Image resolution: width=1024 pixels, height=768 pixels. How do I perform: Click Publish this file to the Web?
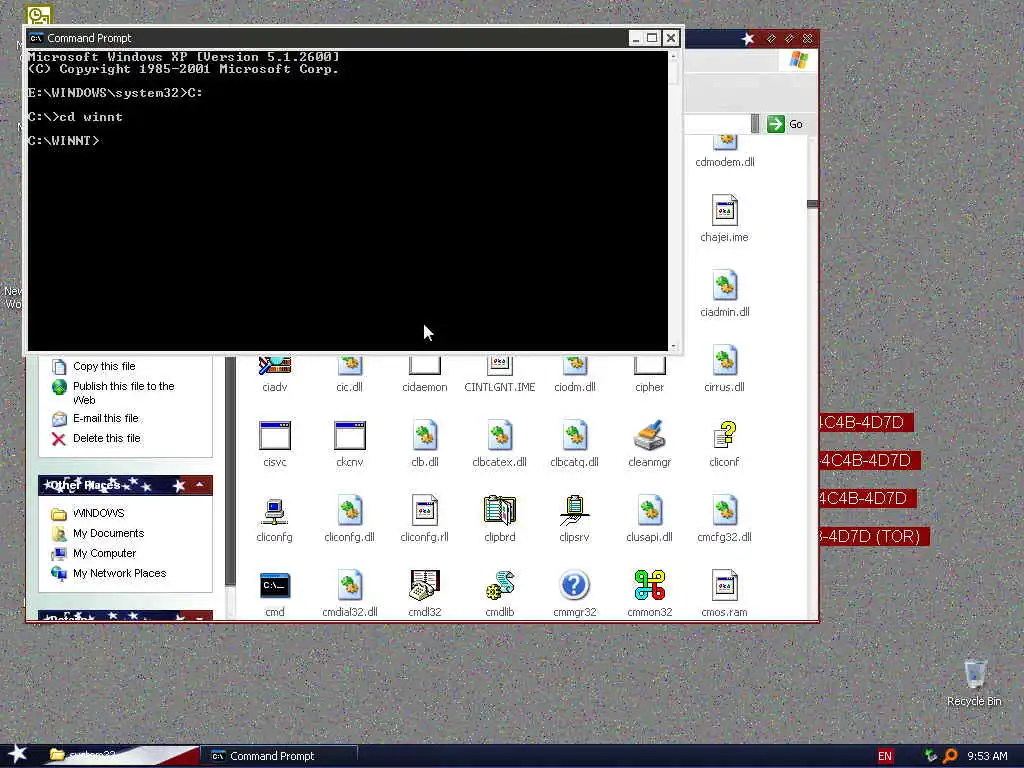coord(123,393)
